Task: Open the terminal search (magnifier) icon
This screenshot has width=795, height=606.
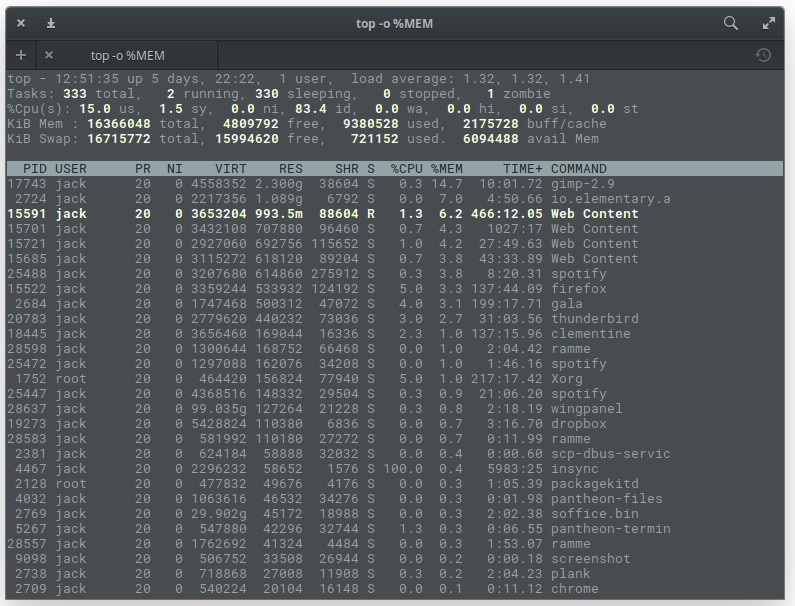Action: point(731,23)
